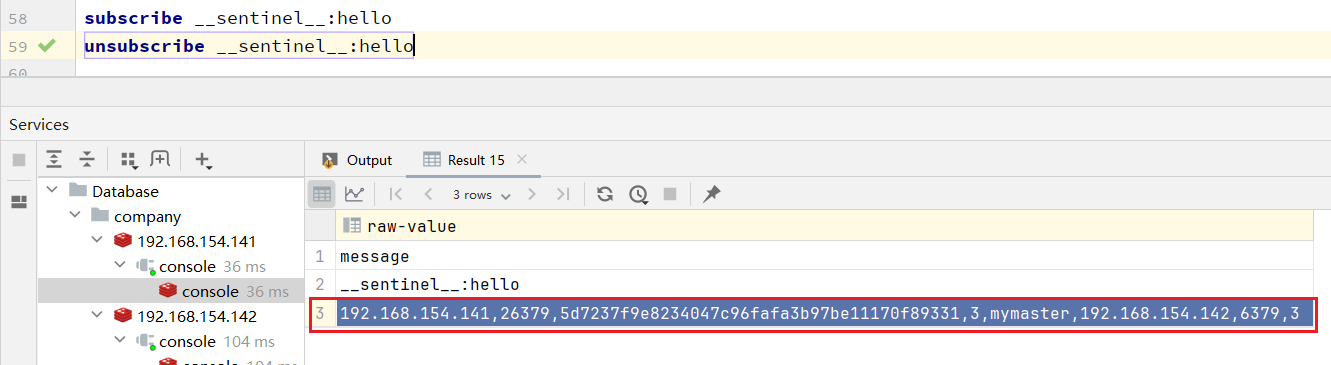Switch to table grid view
This screenshot has width=1331, height=365.
(322, 194)
